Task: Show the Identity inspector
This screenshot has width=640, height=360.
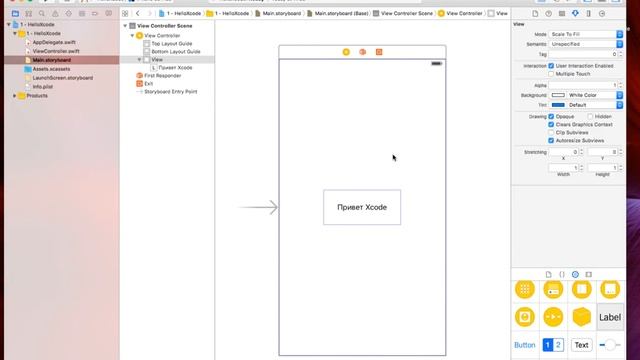Action: [562, 13]
